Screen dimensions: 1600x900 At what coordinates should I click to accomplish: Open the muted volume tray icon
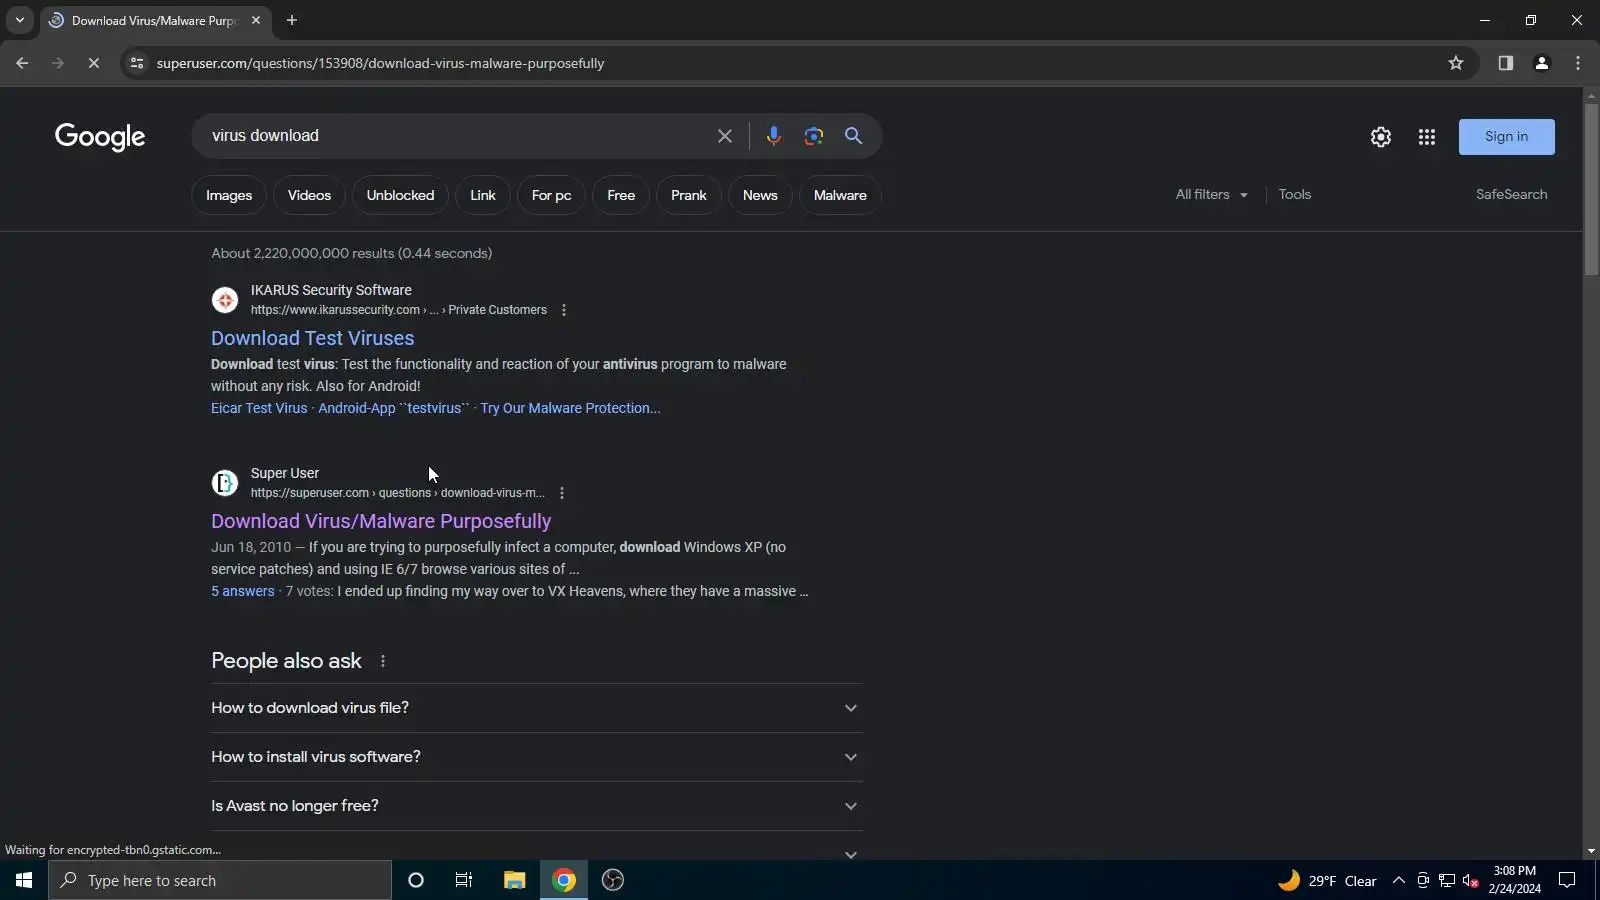pos(1471,881)
